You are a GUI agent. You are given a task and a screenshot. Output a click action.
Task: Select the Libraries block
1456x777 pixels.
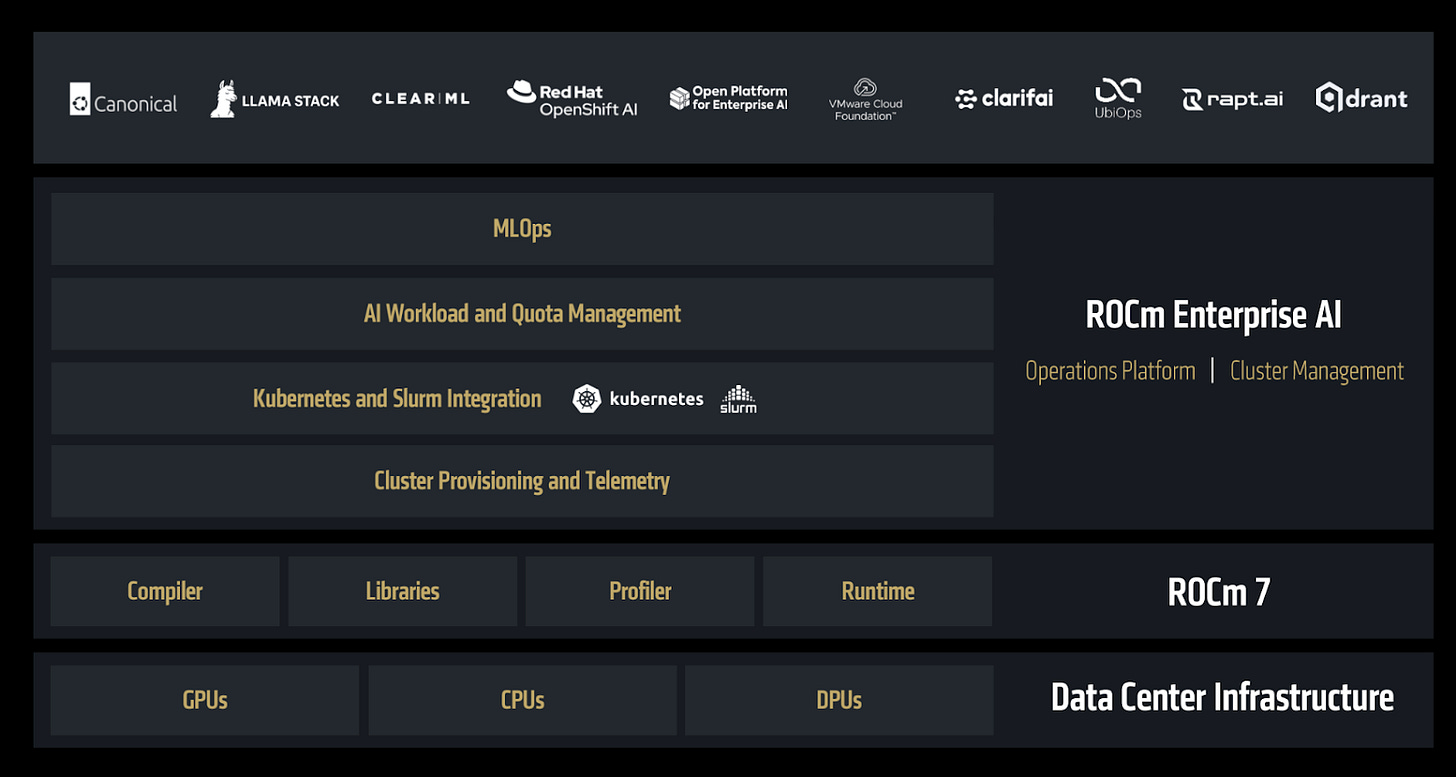402,591
